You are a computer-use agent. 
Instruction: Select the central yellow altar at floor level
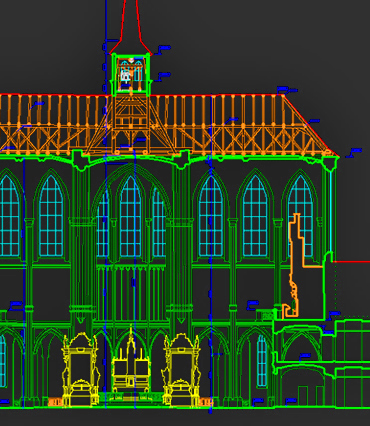click(x=131, y=362)
